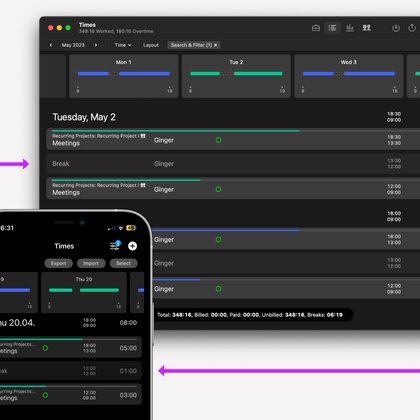Click the 18:30 / 09:00 day total times
Viewport: 420px width, 420px height.
(x=394, y=117)
